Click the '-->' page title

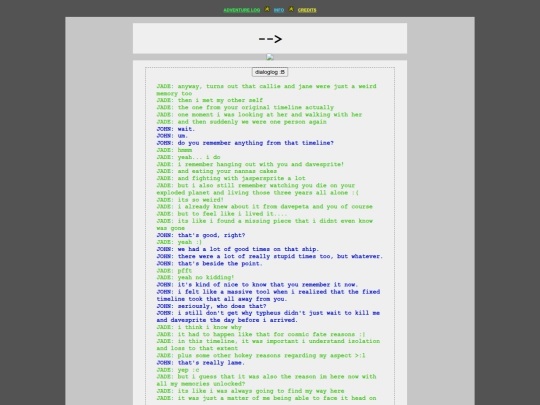270,39
